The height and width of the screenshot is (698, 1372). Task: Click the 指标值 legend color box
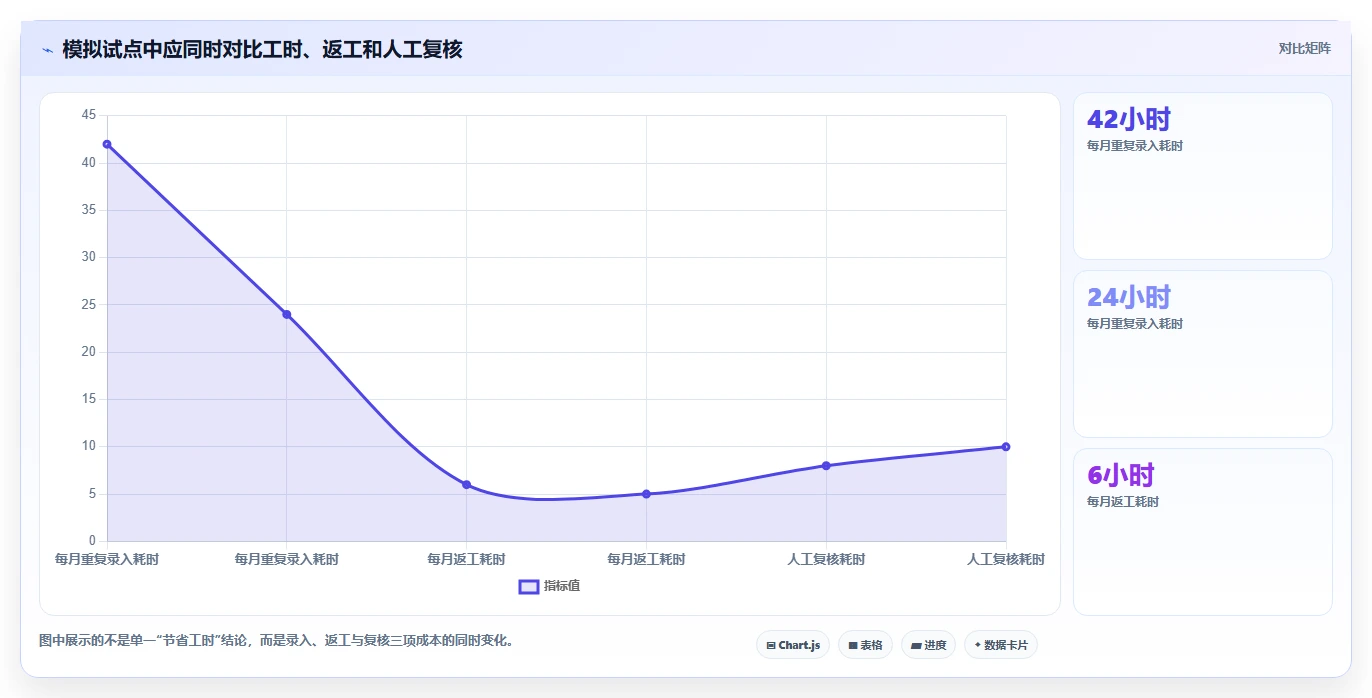pyautogui.click(x=529, y=586)
